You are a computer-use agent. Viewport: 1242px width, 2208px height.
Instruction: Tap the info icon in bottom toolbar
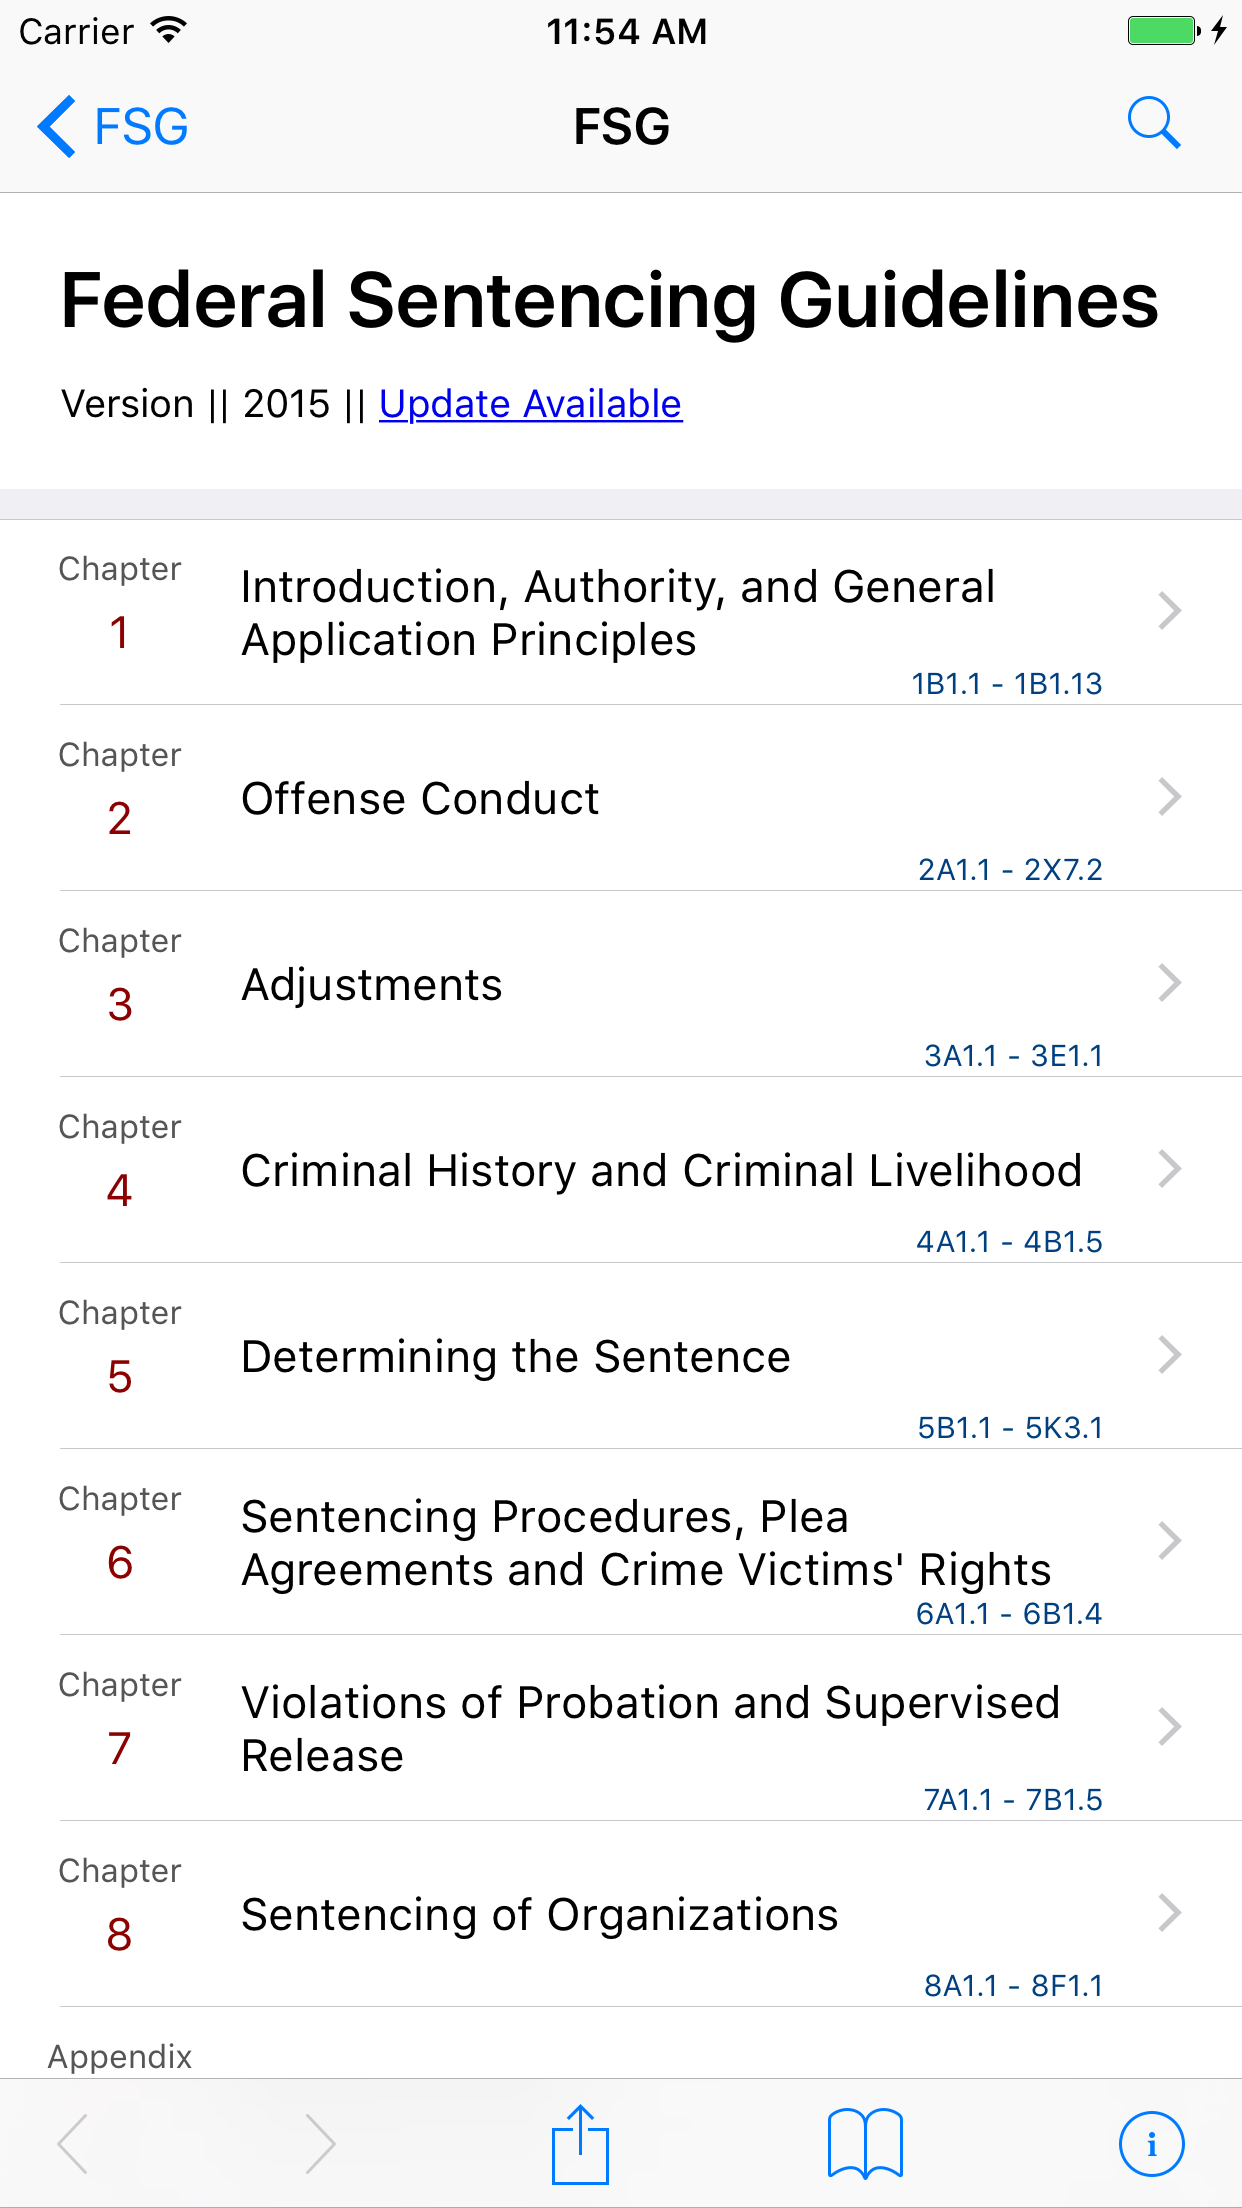click(x=1151, y=2144)
